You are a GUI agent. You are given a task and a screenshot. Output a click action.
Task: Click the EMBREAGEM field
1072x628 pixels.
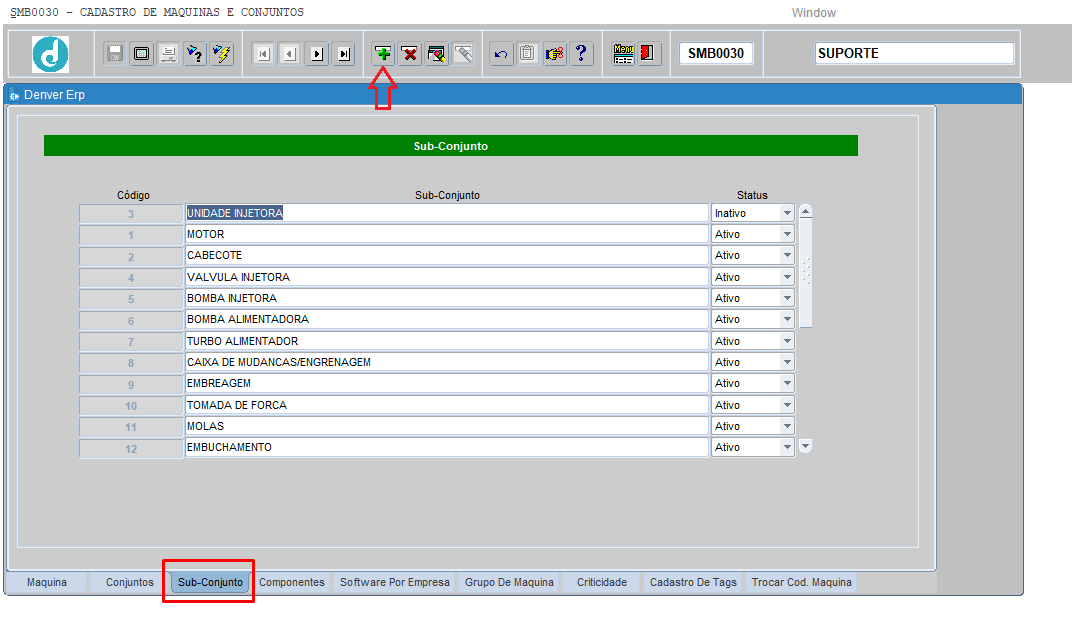click(x=446, y=383)
